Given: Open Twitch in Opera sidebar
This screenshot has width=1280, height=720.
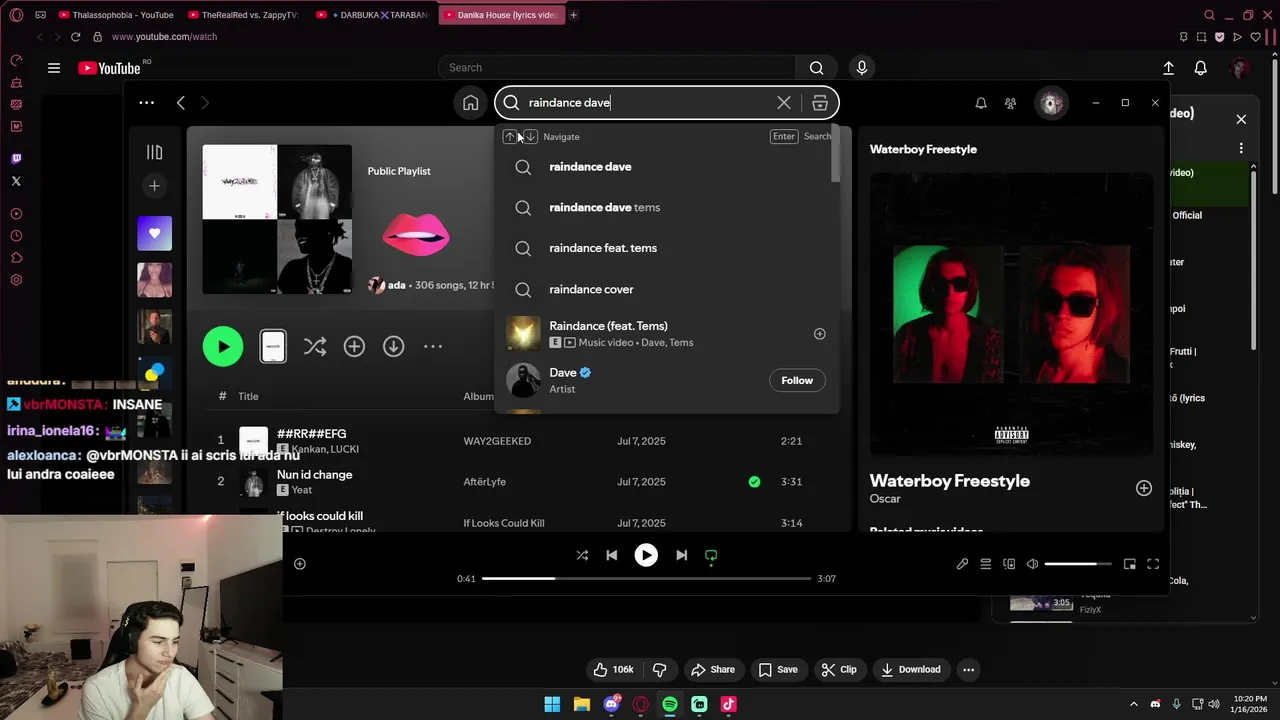Looking at the screenshot, I should 16,159.
